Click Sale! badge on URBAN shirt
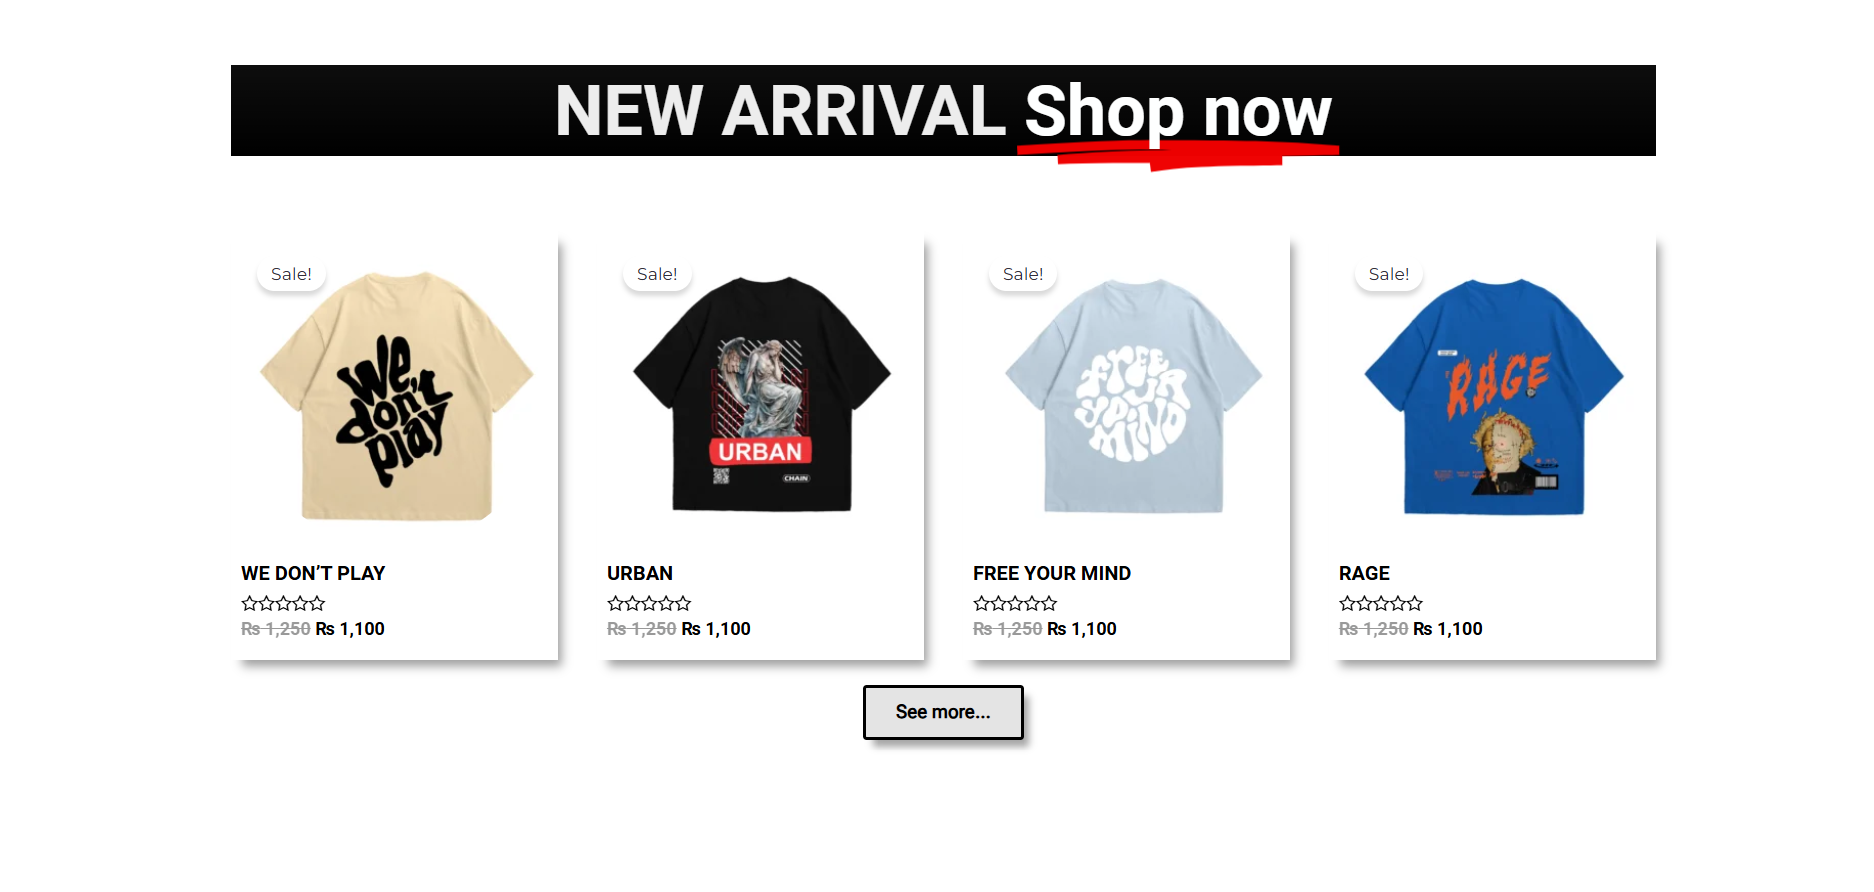This screenshot has width=1874, height=892. coord(657,274)
